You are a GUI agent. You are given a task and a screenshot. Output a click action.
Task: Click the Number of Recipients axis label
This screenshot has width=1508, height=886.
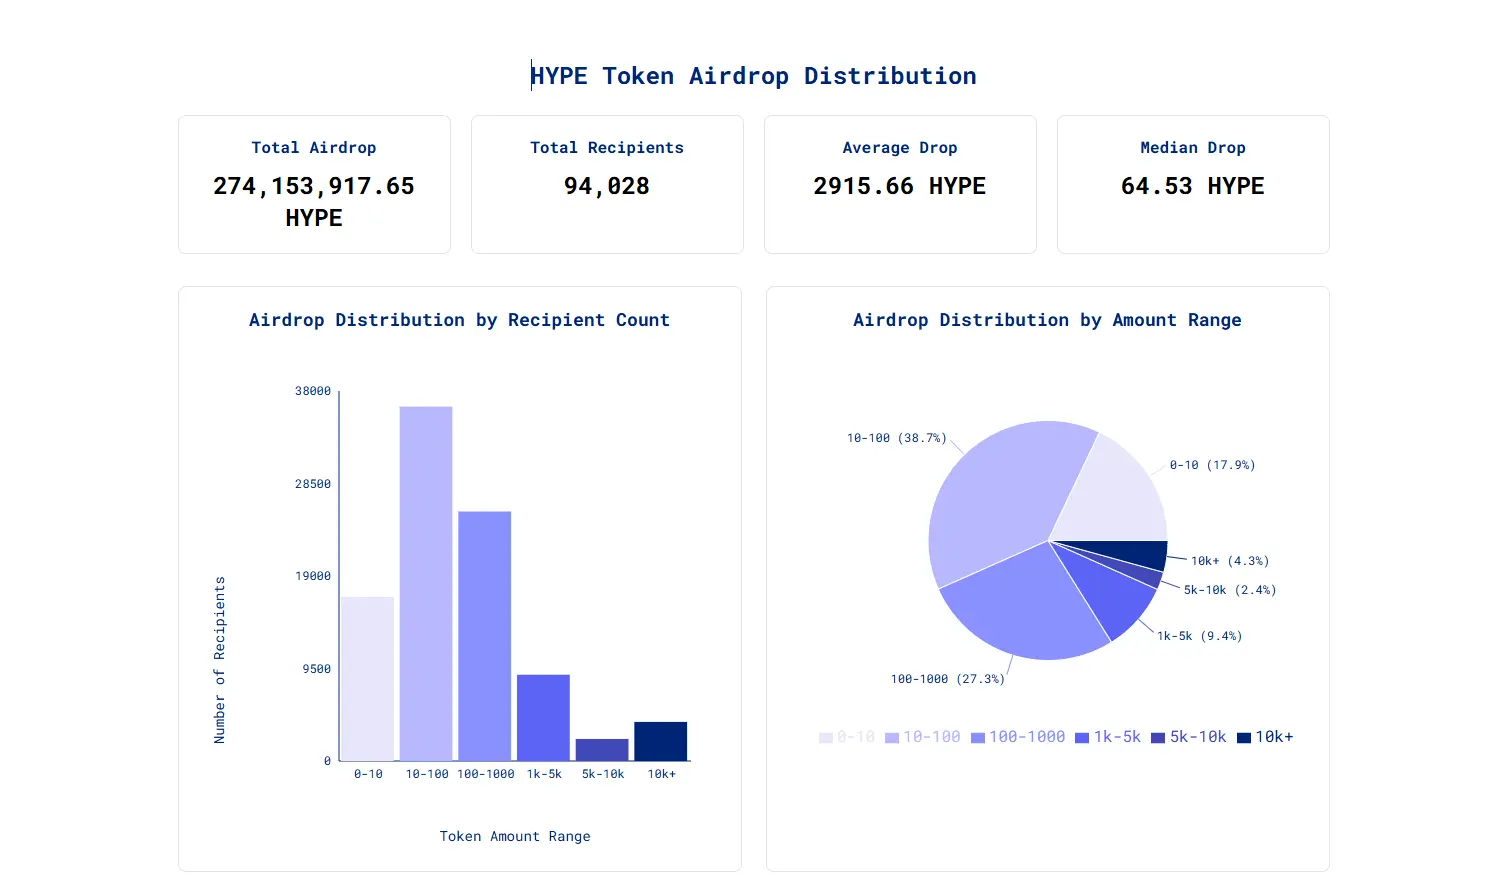pos(221,662)
